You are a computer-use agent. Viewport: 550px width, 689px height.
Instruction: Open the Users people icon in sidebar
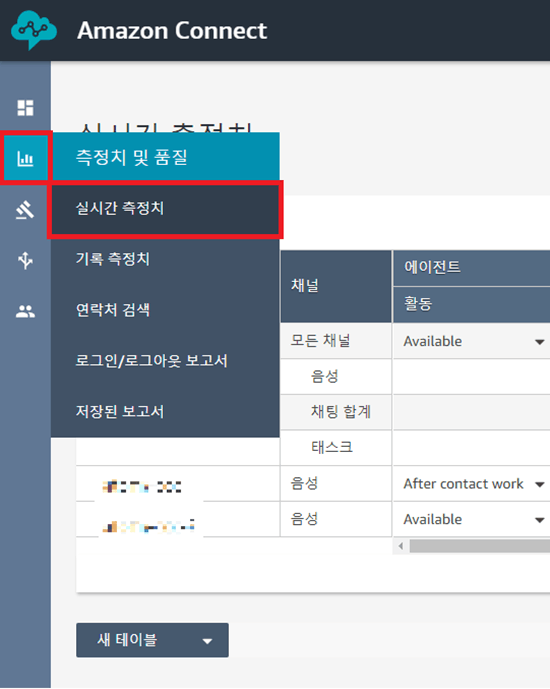25,312
